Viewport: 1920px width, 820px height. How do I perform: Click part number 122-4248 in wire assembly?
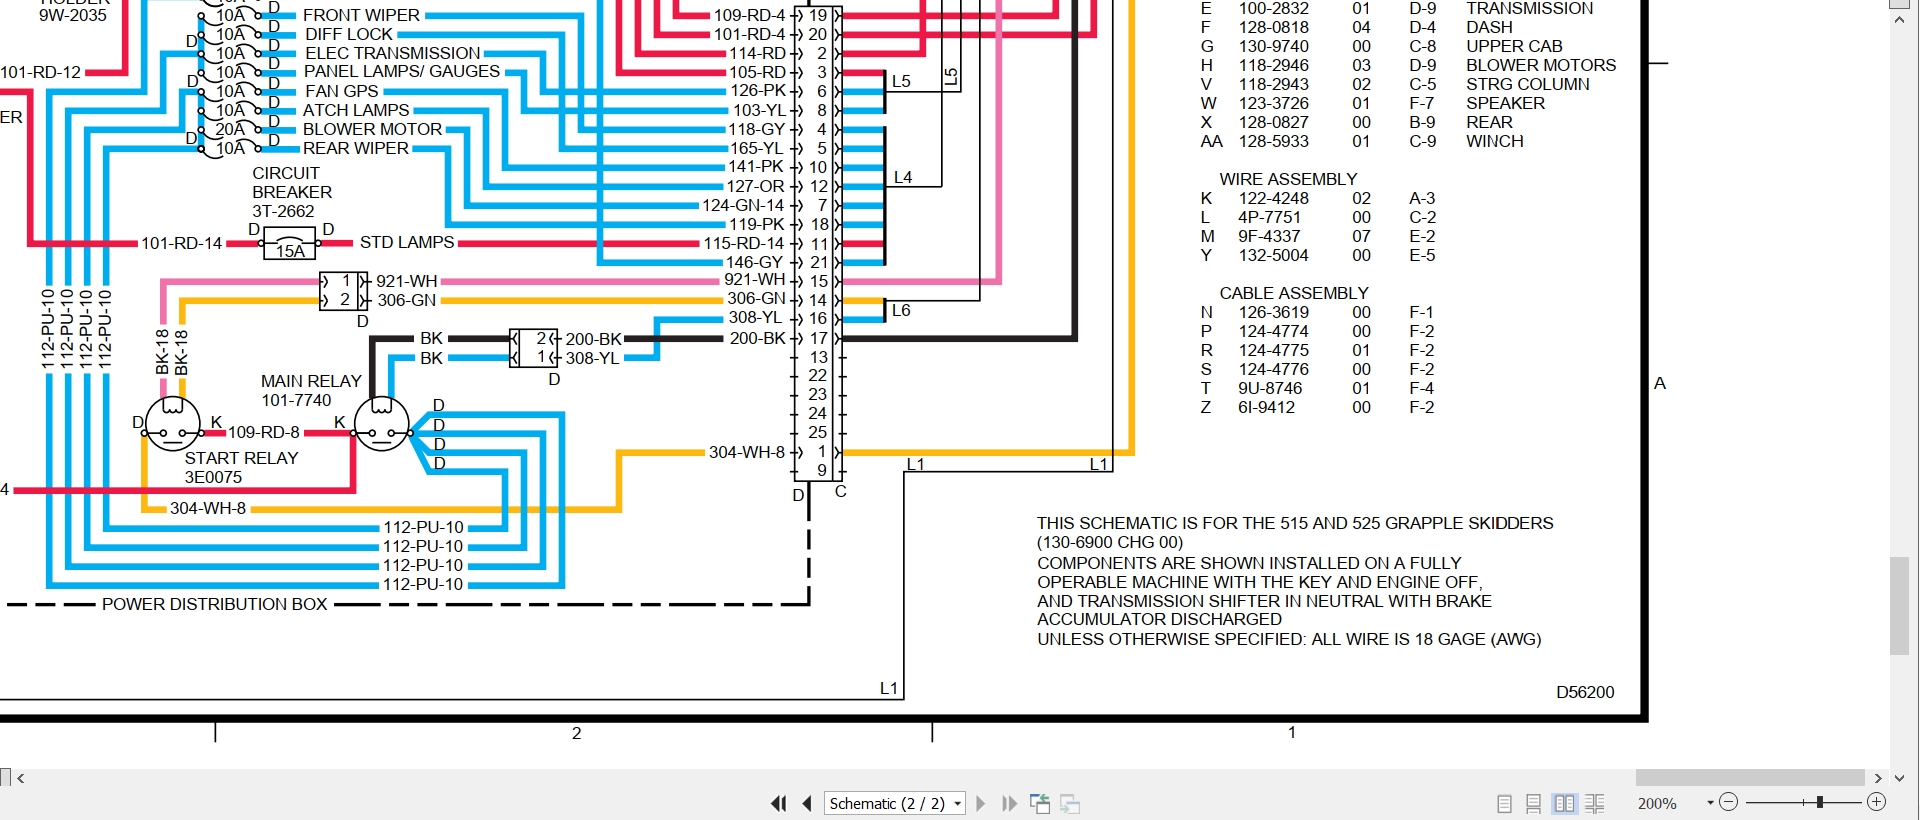click(x=1273, y=198)
